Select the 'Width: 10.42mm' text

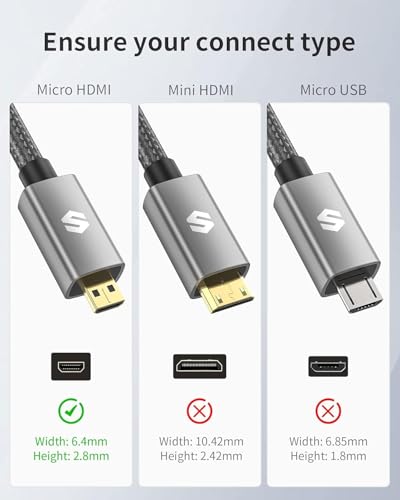(201, 441)
